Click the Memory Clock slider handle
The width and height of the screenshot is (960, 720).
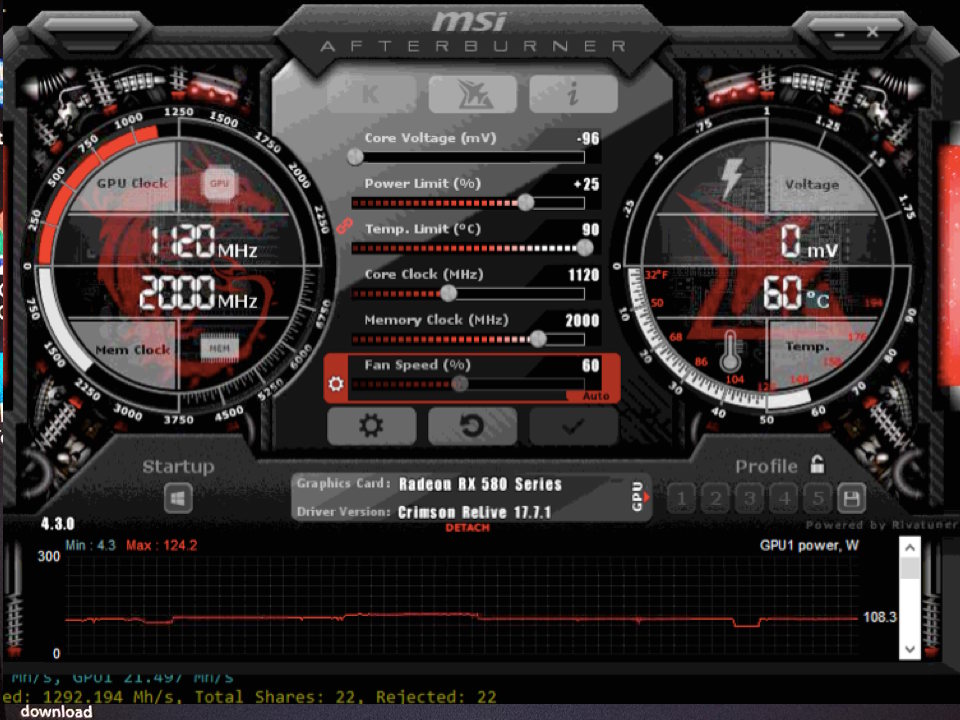538,339
